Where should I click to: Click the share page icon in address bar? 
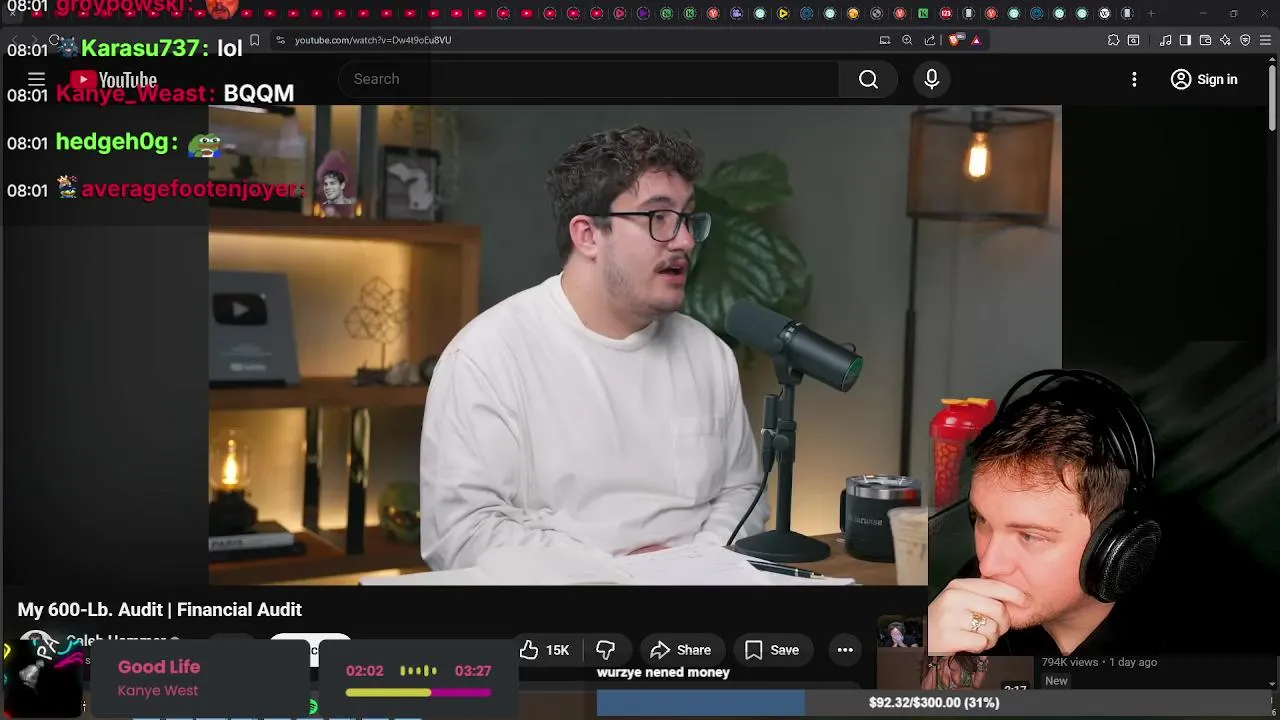tap(930, 40)
